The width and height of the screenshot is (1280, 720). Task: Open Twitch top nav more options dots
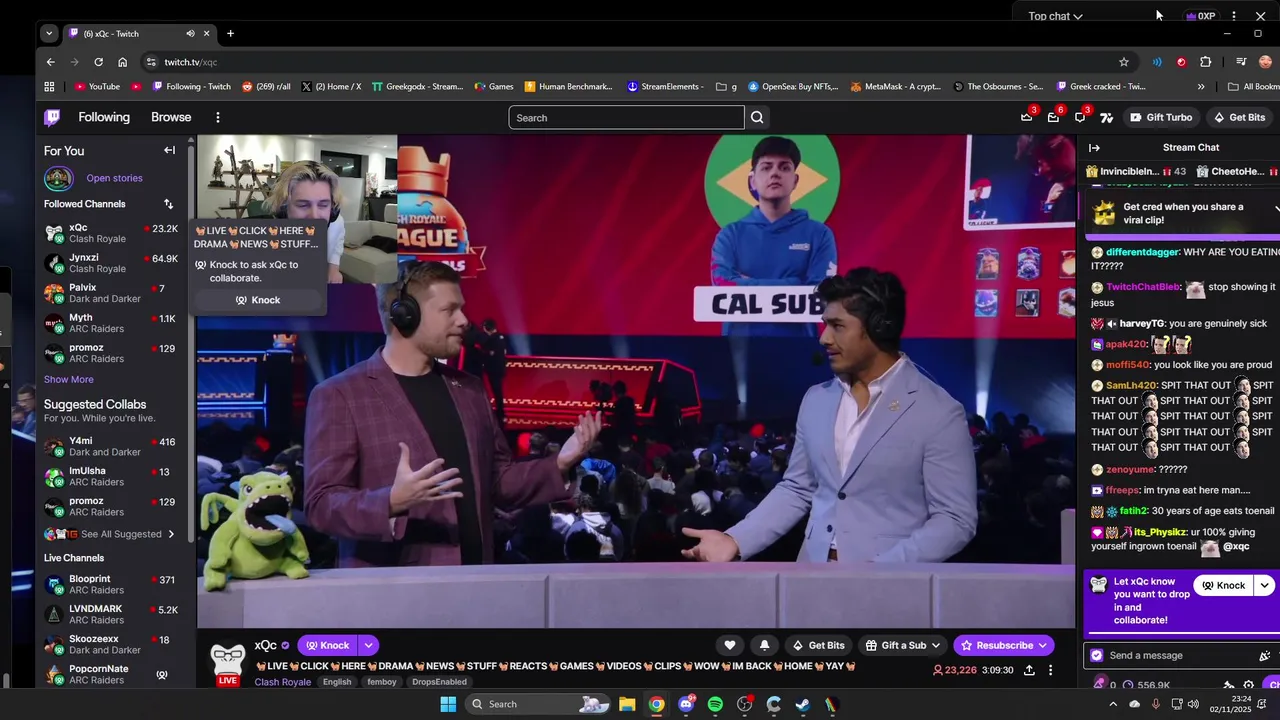tap(217, 117)
